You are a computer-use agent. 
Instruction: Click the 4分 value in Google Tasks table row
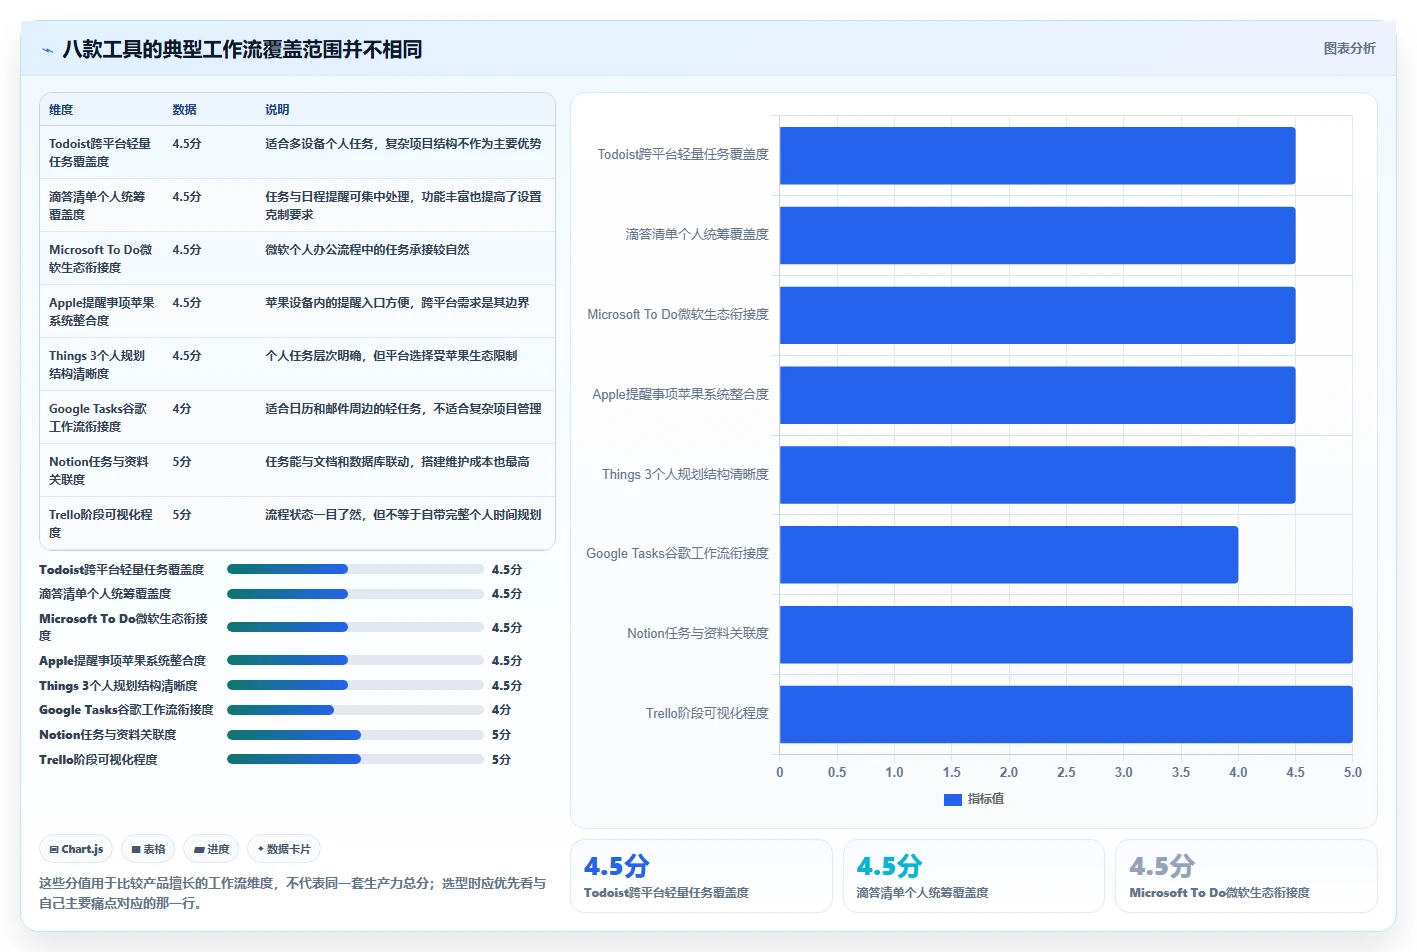182,409
